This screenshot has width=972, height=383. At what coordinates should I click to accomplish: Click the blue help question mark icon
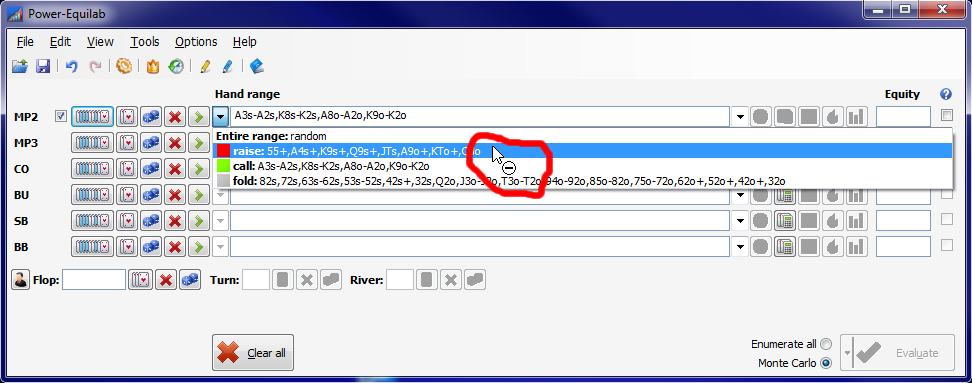pyautogui.click(x=945, y=94)
